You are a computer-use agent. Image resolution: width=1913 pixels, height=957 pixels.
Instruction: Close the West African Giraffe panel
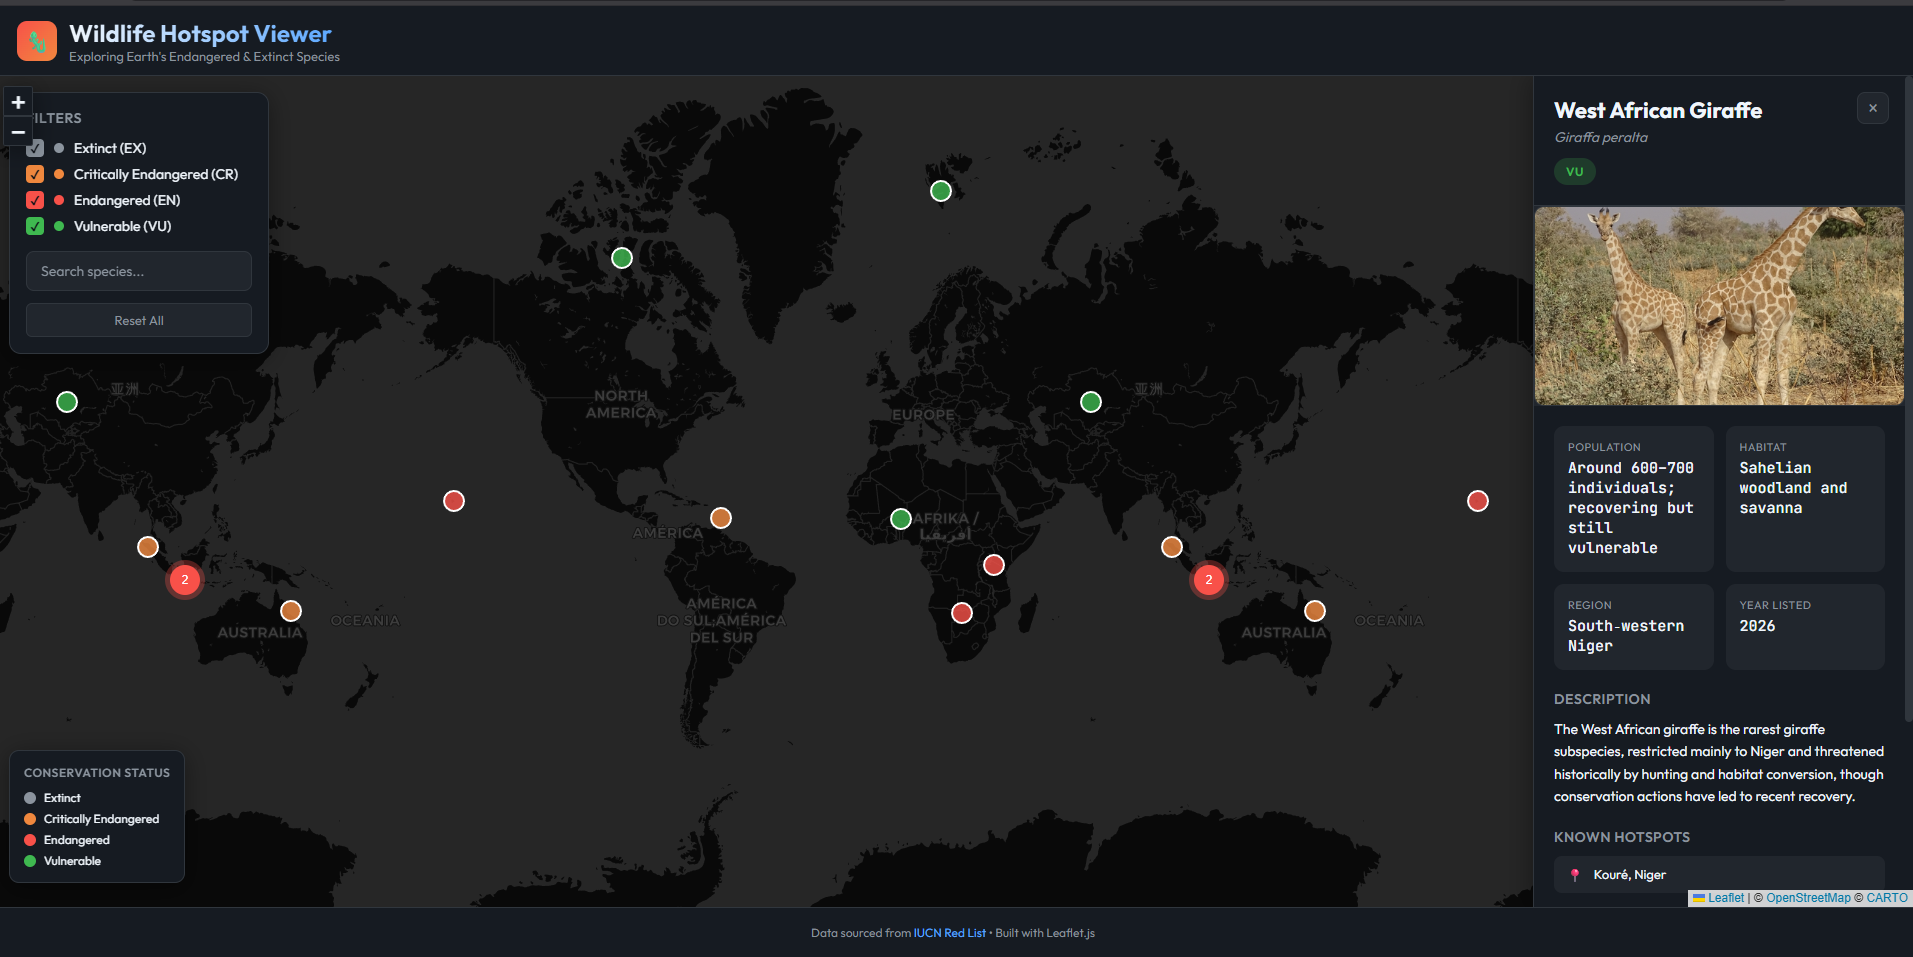click(x=1873, y=108)
